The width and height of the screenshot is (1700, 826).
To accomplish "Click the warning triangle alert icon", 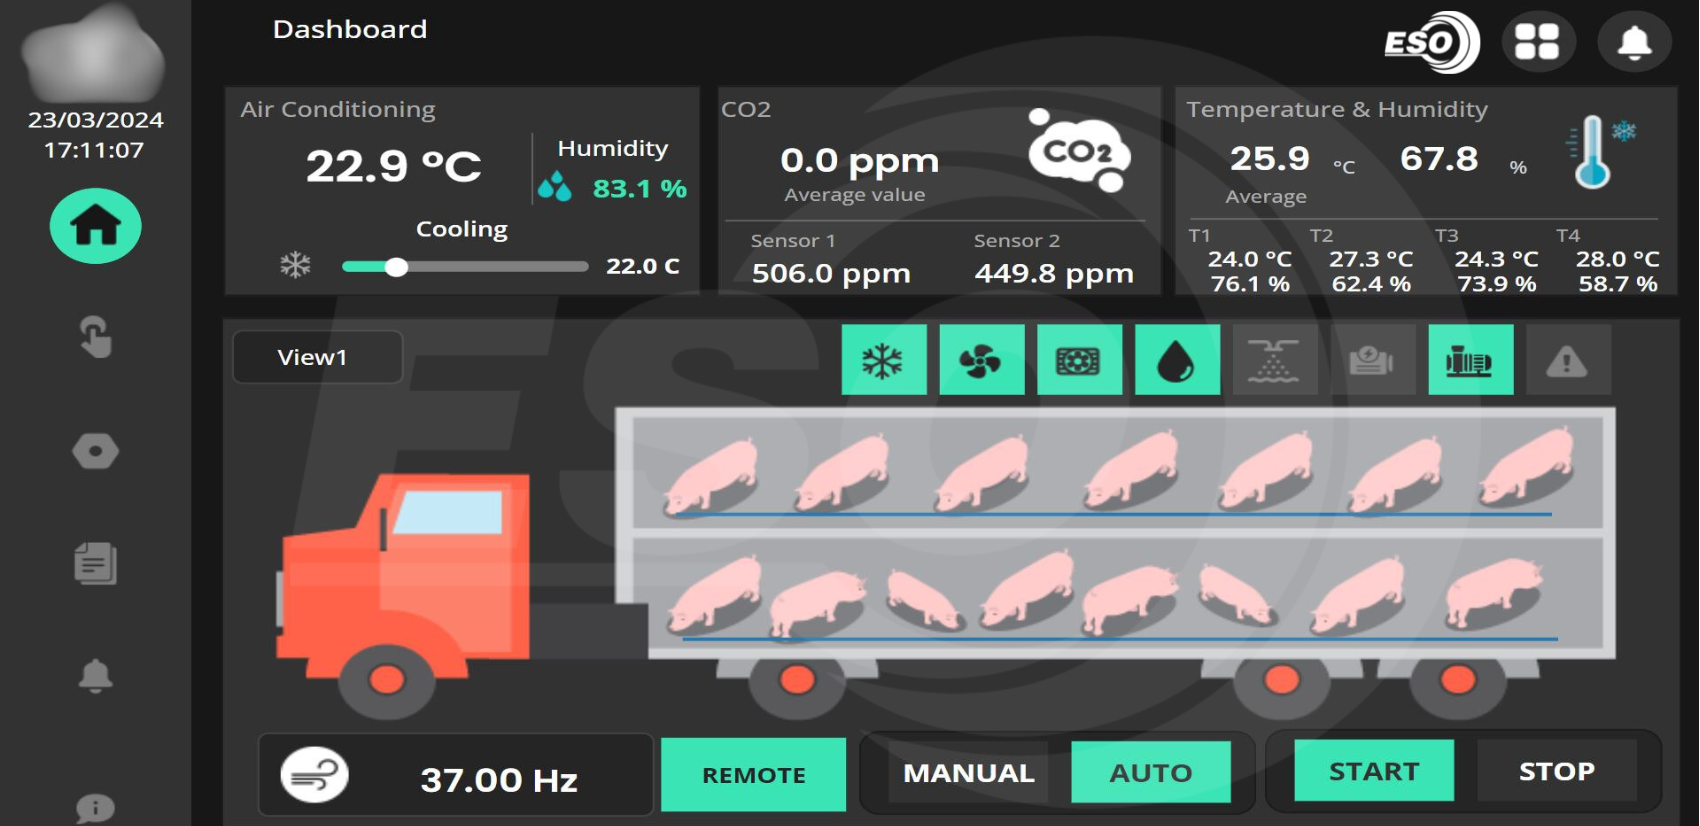I will (1566, 360).
